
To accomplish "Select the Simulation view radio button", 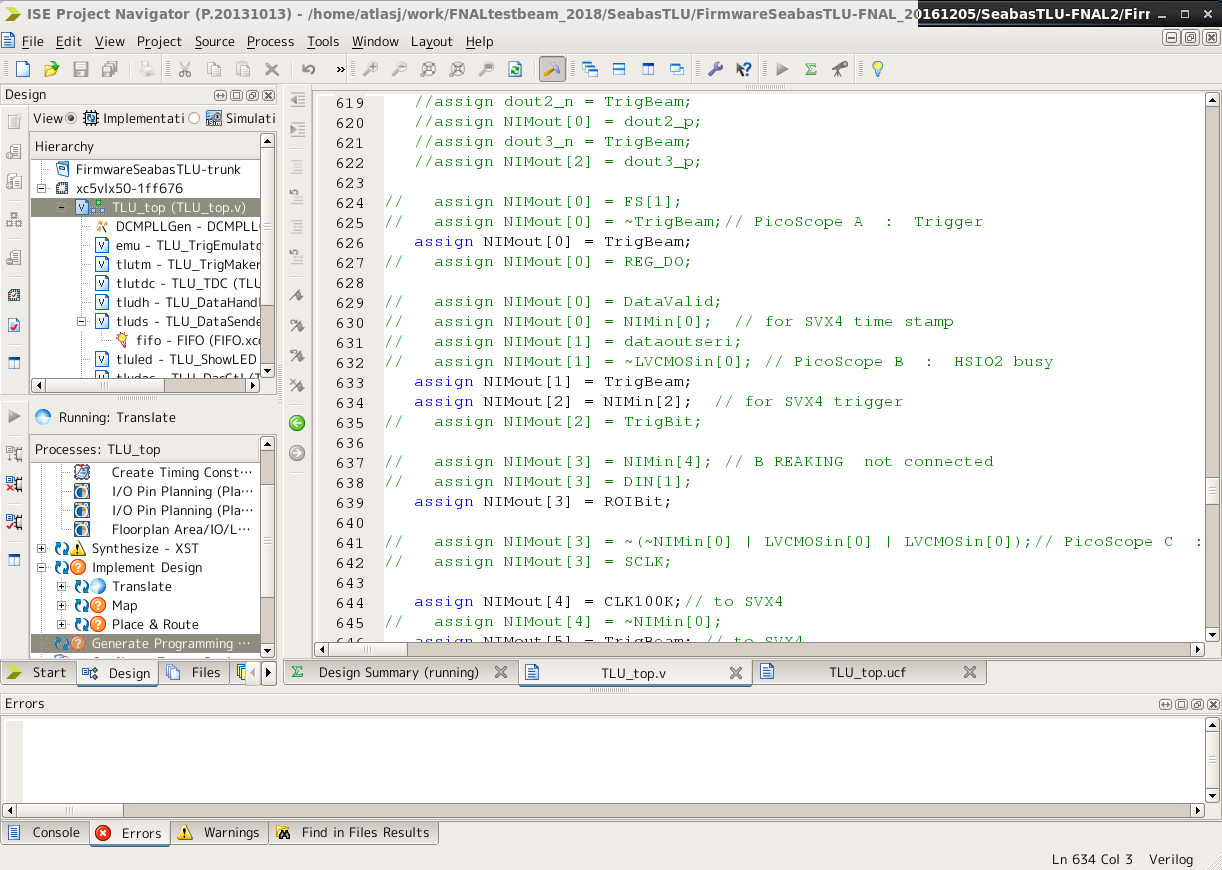I will tap(194, 118).
